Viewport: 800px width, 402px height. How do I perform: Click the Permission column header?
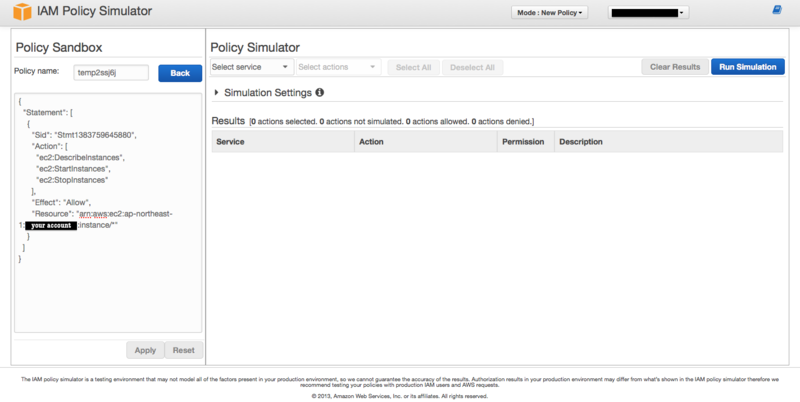[526, 141]
